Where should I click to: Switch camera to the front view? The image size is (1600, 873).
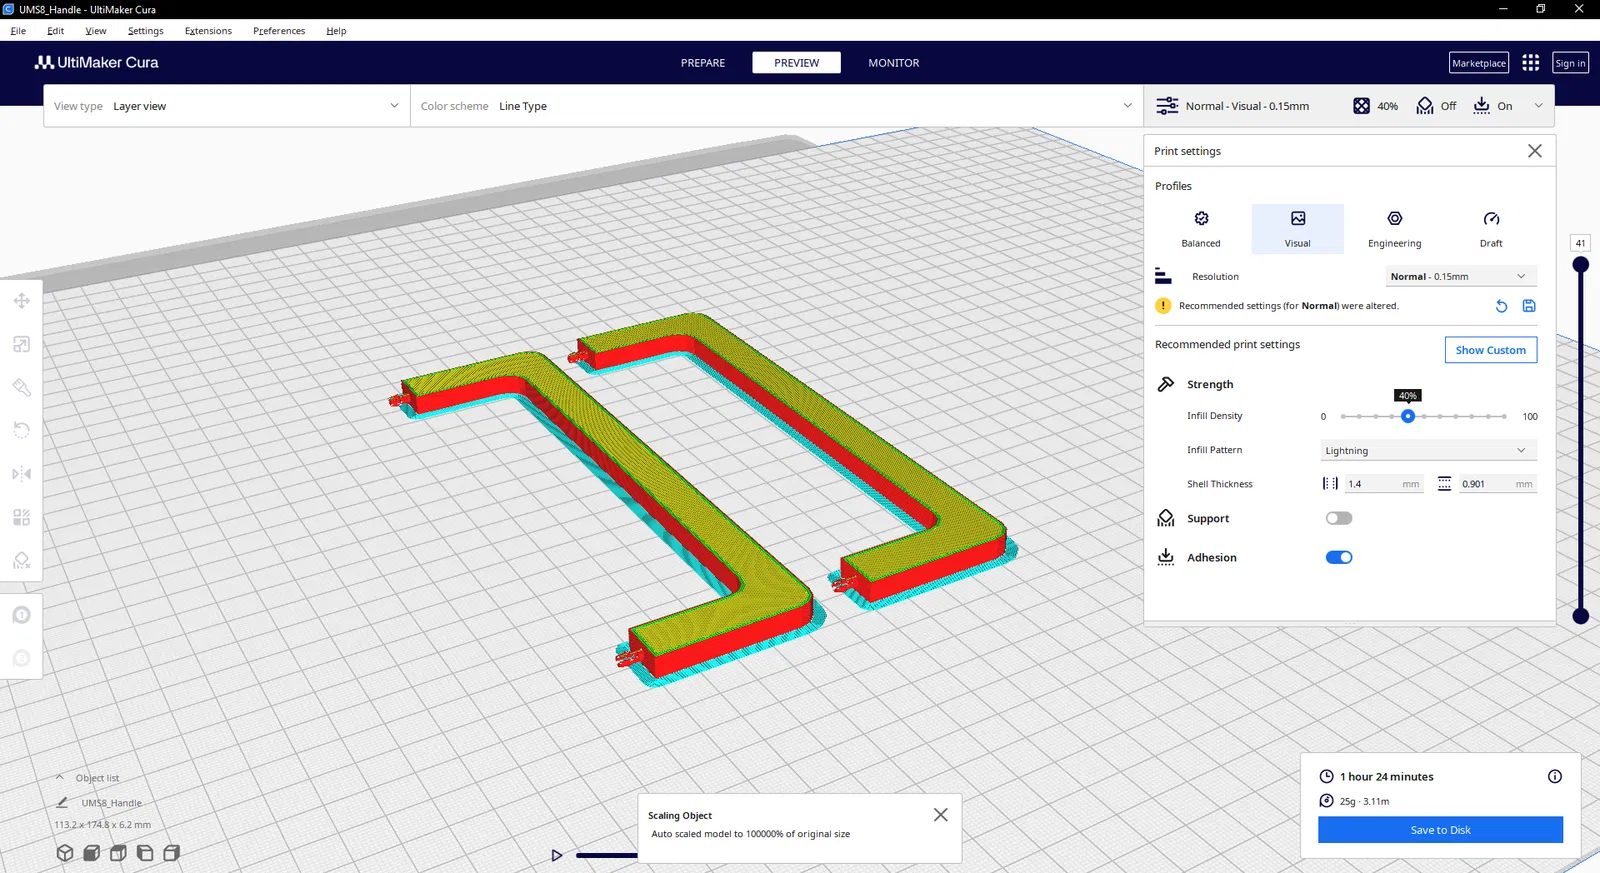pyautogui.click(x=91, y=853)
